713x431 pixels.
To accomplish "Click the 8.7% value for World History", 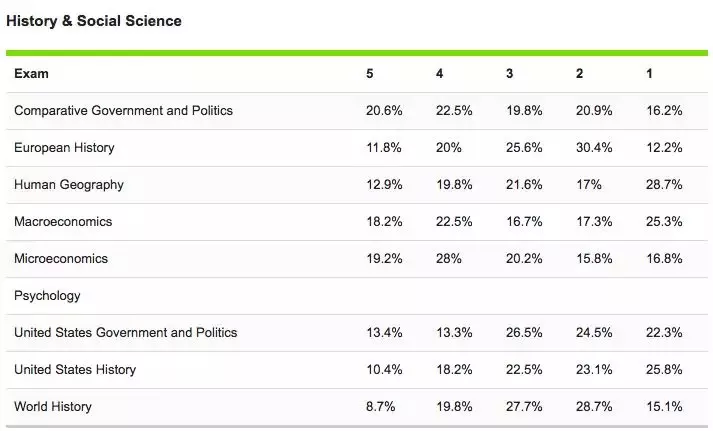I will (x=381, y=406).
